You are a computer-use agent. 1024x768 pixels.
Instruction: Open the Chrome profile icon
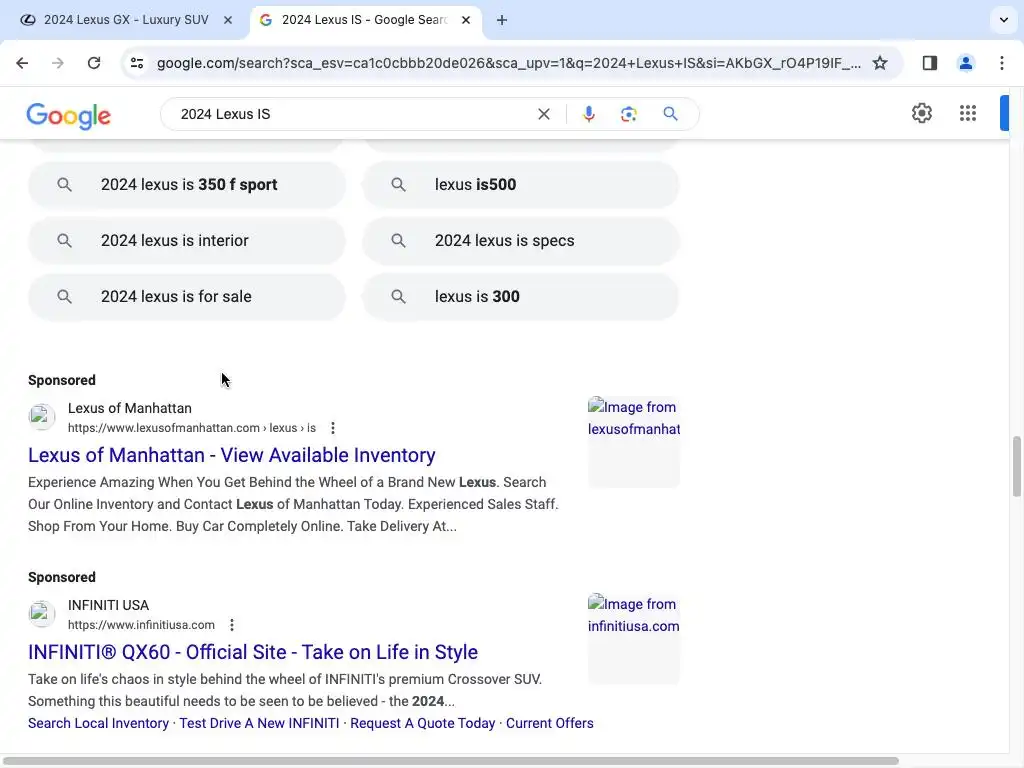click(x=966, y=63)
